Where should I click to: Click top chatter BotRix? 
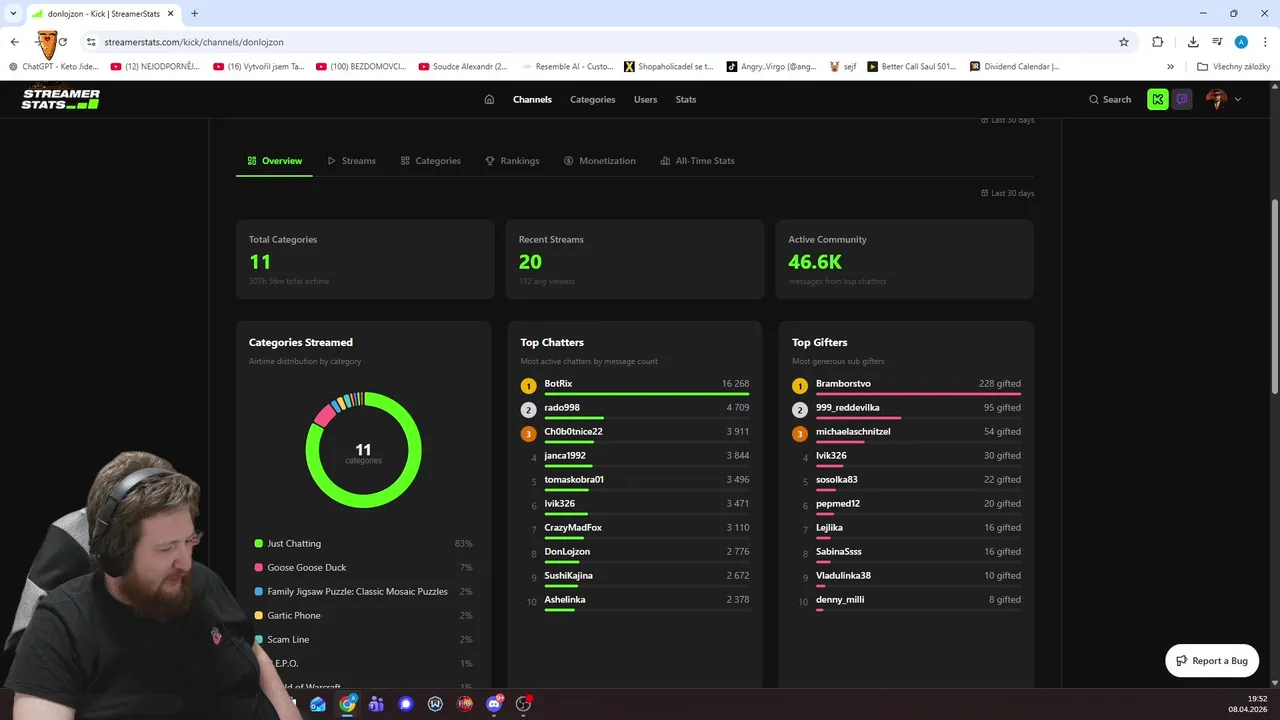coord(558,384)
